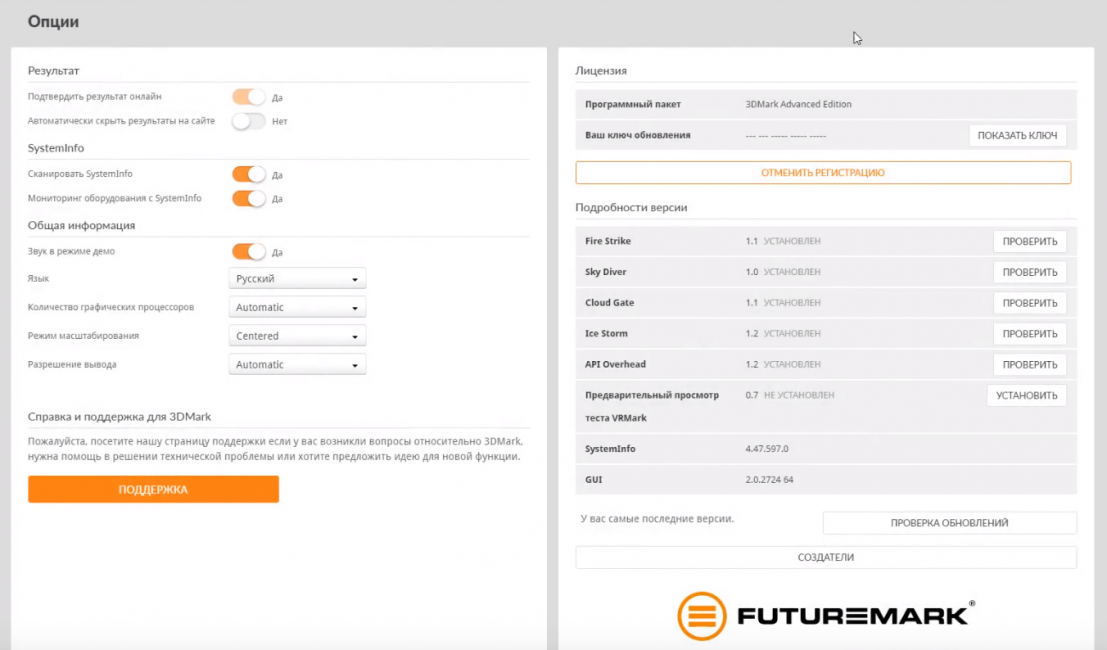Click 'ОТМЕНИТЬ РЕГИСТРАЦИЮ' button
1107x650 pixels.
[x=823, y=173]
